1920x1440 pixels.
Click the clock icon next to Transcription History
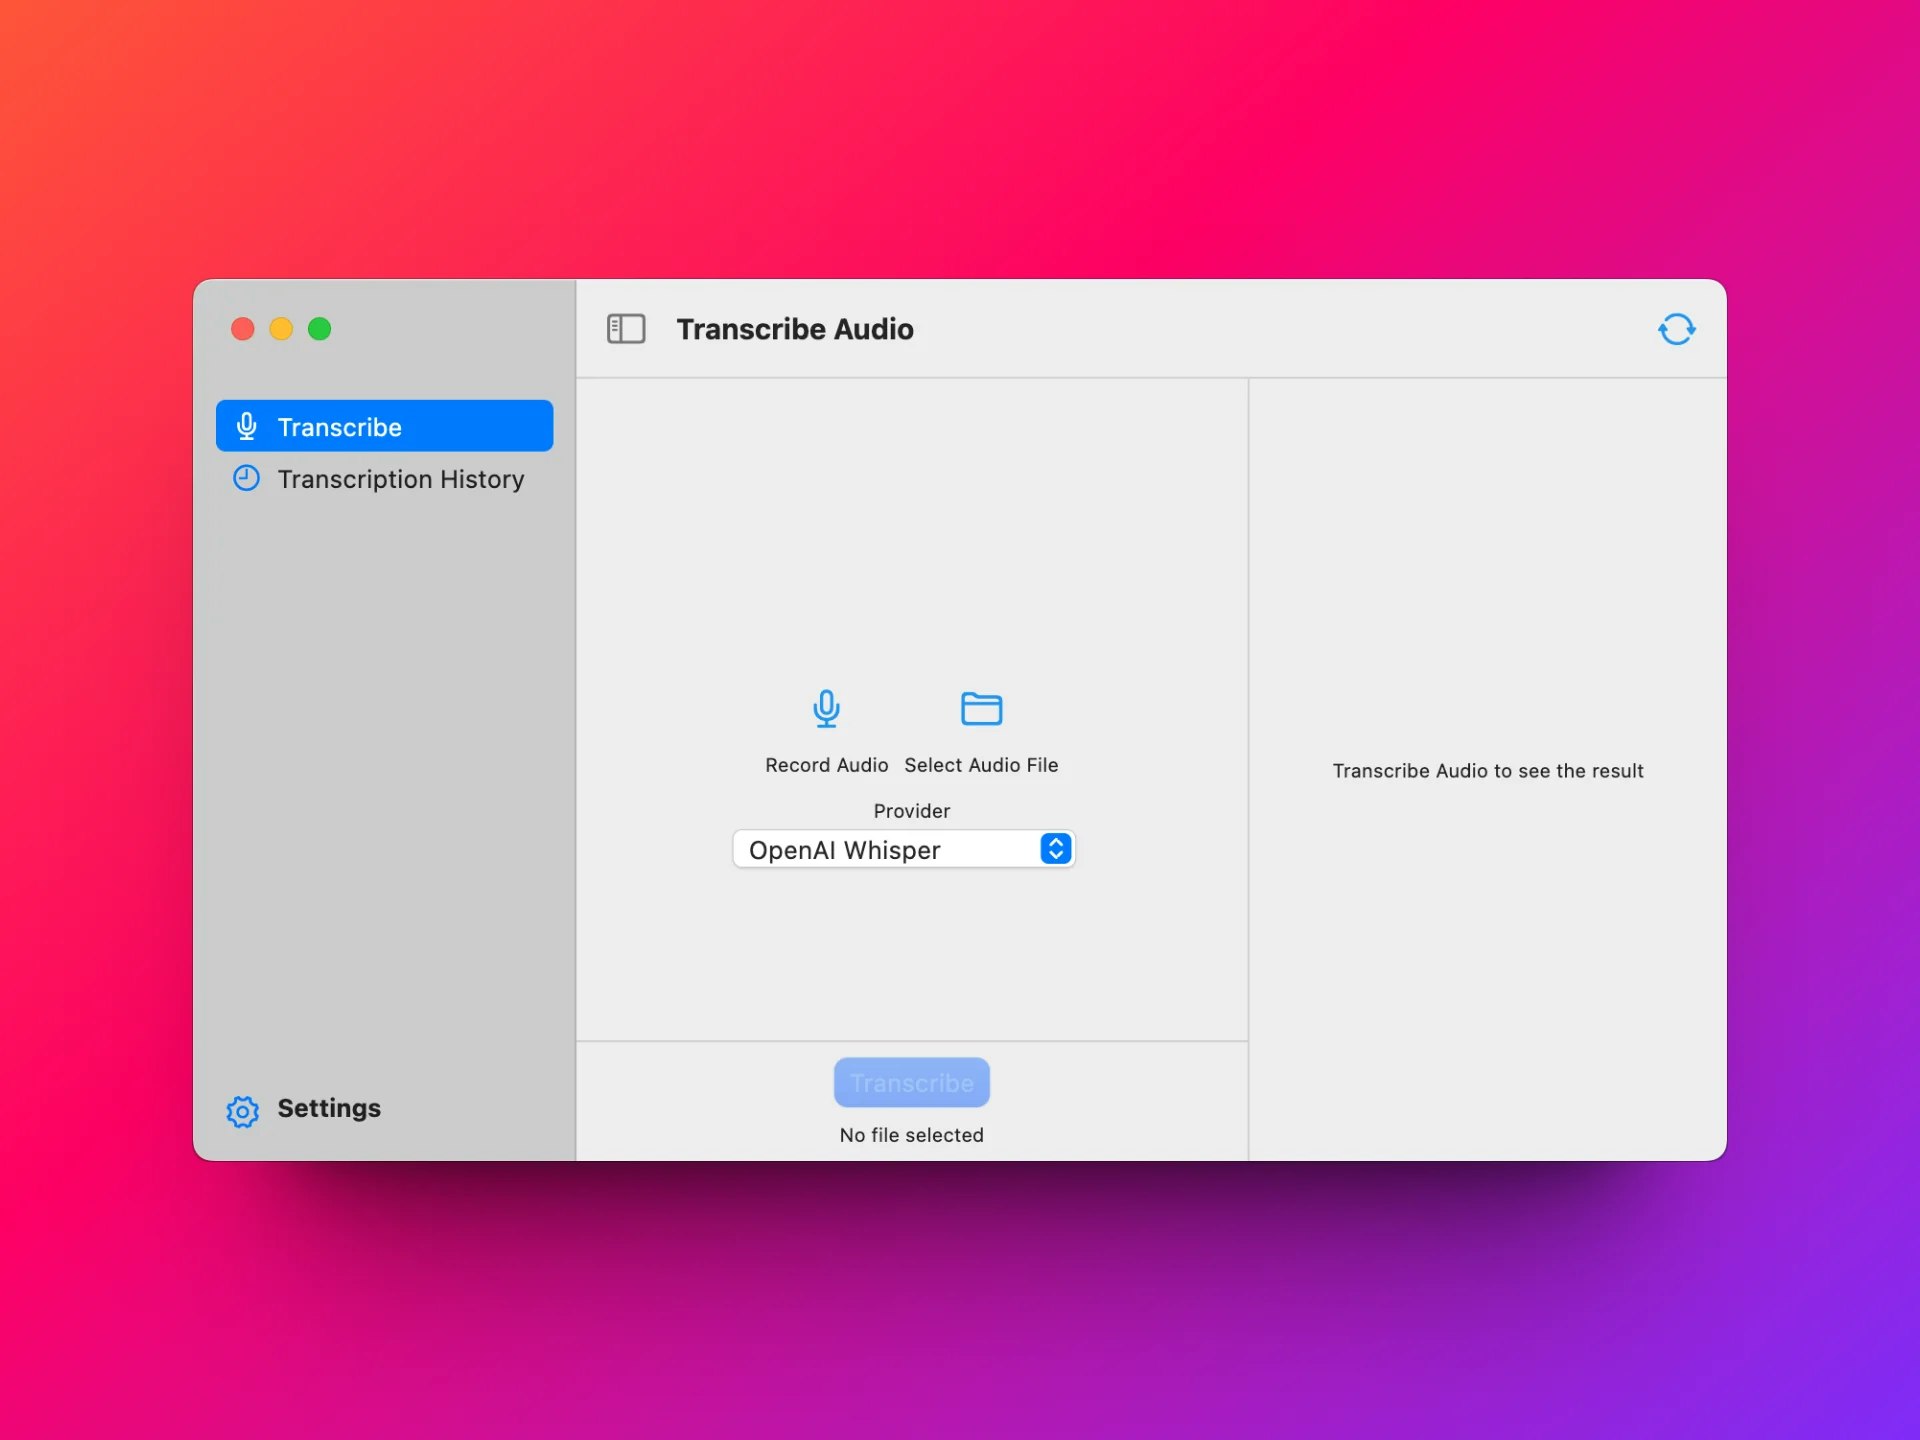coord(246,478)
